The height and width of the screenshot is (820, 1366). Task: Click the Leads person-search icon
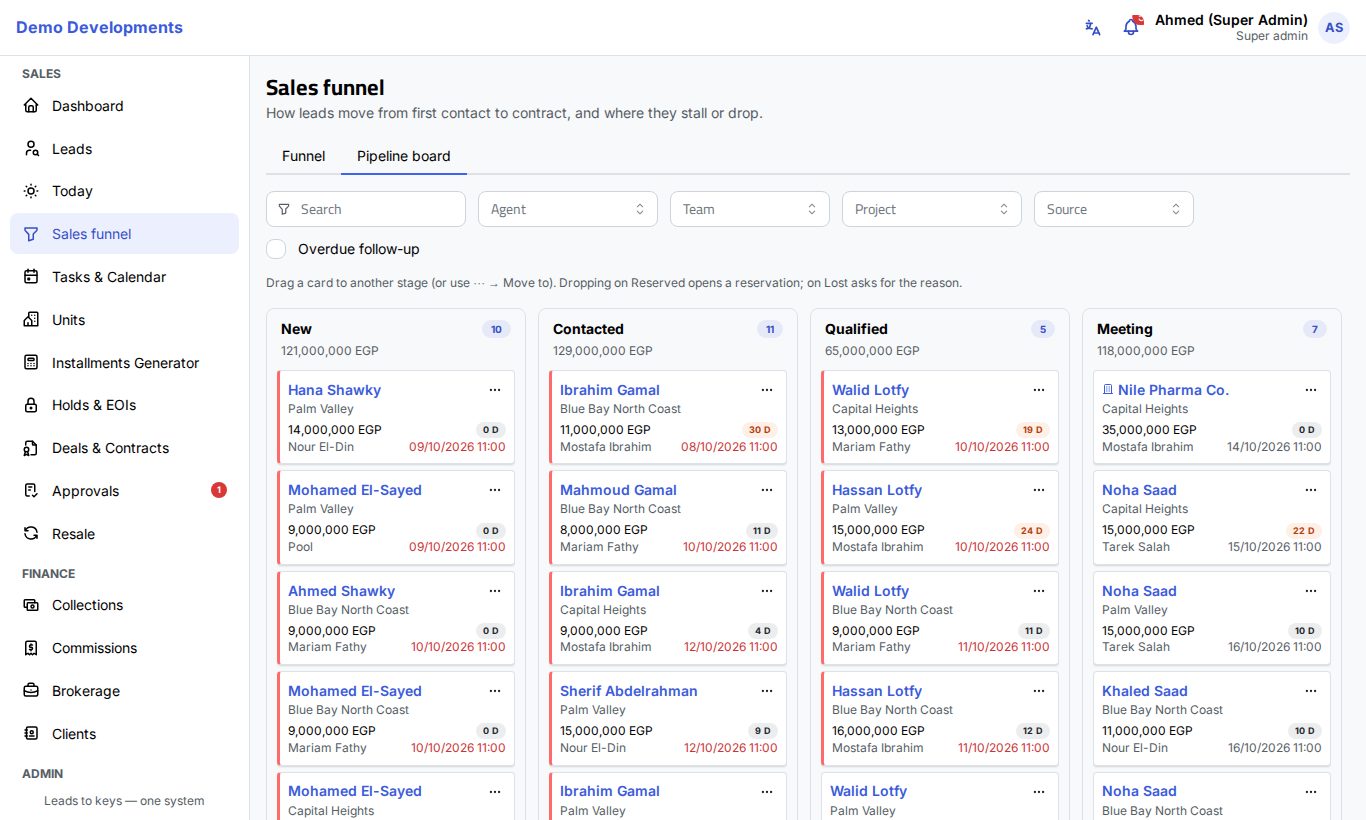(x=32, y=149)
